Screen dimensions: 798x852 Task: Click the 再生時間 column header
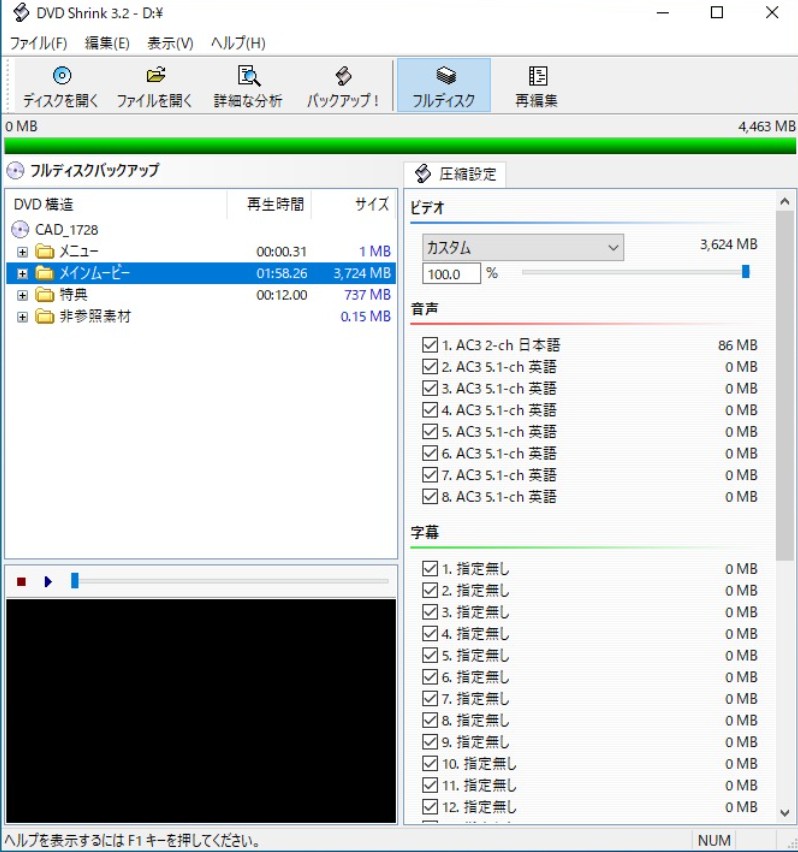point(269,204)
